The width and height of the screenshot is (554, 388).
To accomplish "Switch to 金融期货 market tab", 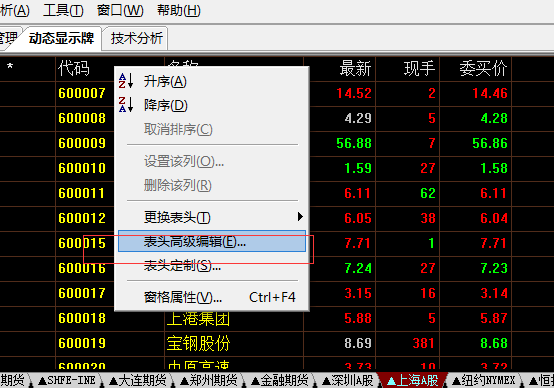I will 280,381.
